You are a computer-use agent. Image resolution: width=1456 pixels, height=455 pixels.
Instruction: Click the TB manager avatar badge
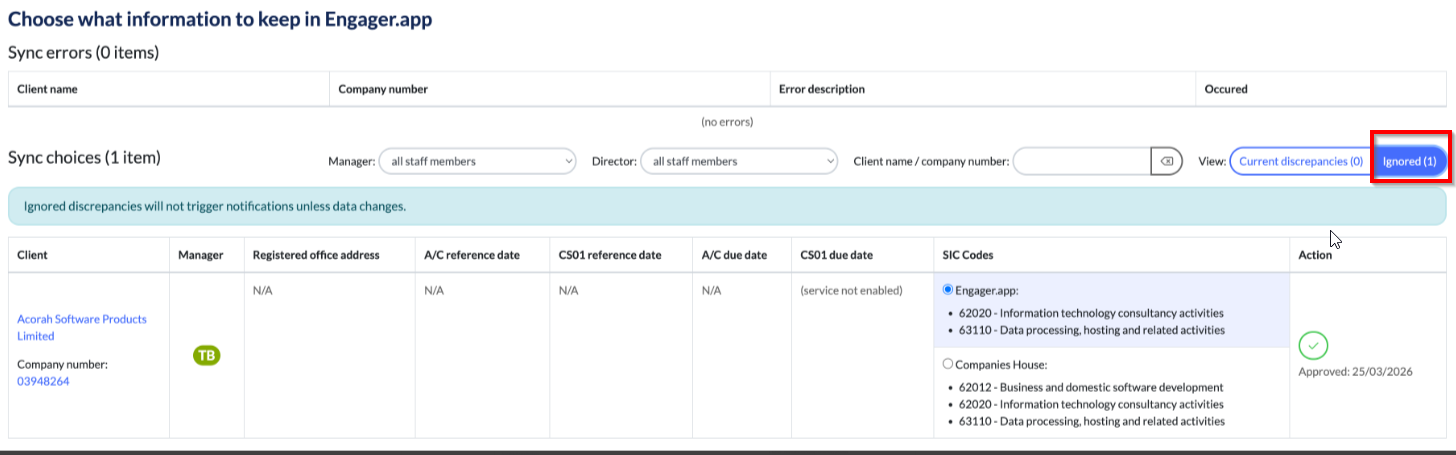pyautogui.click(x=207, y=355)
